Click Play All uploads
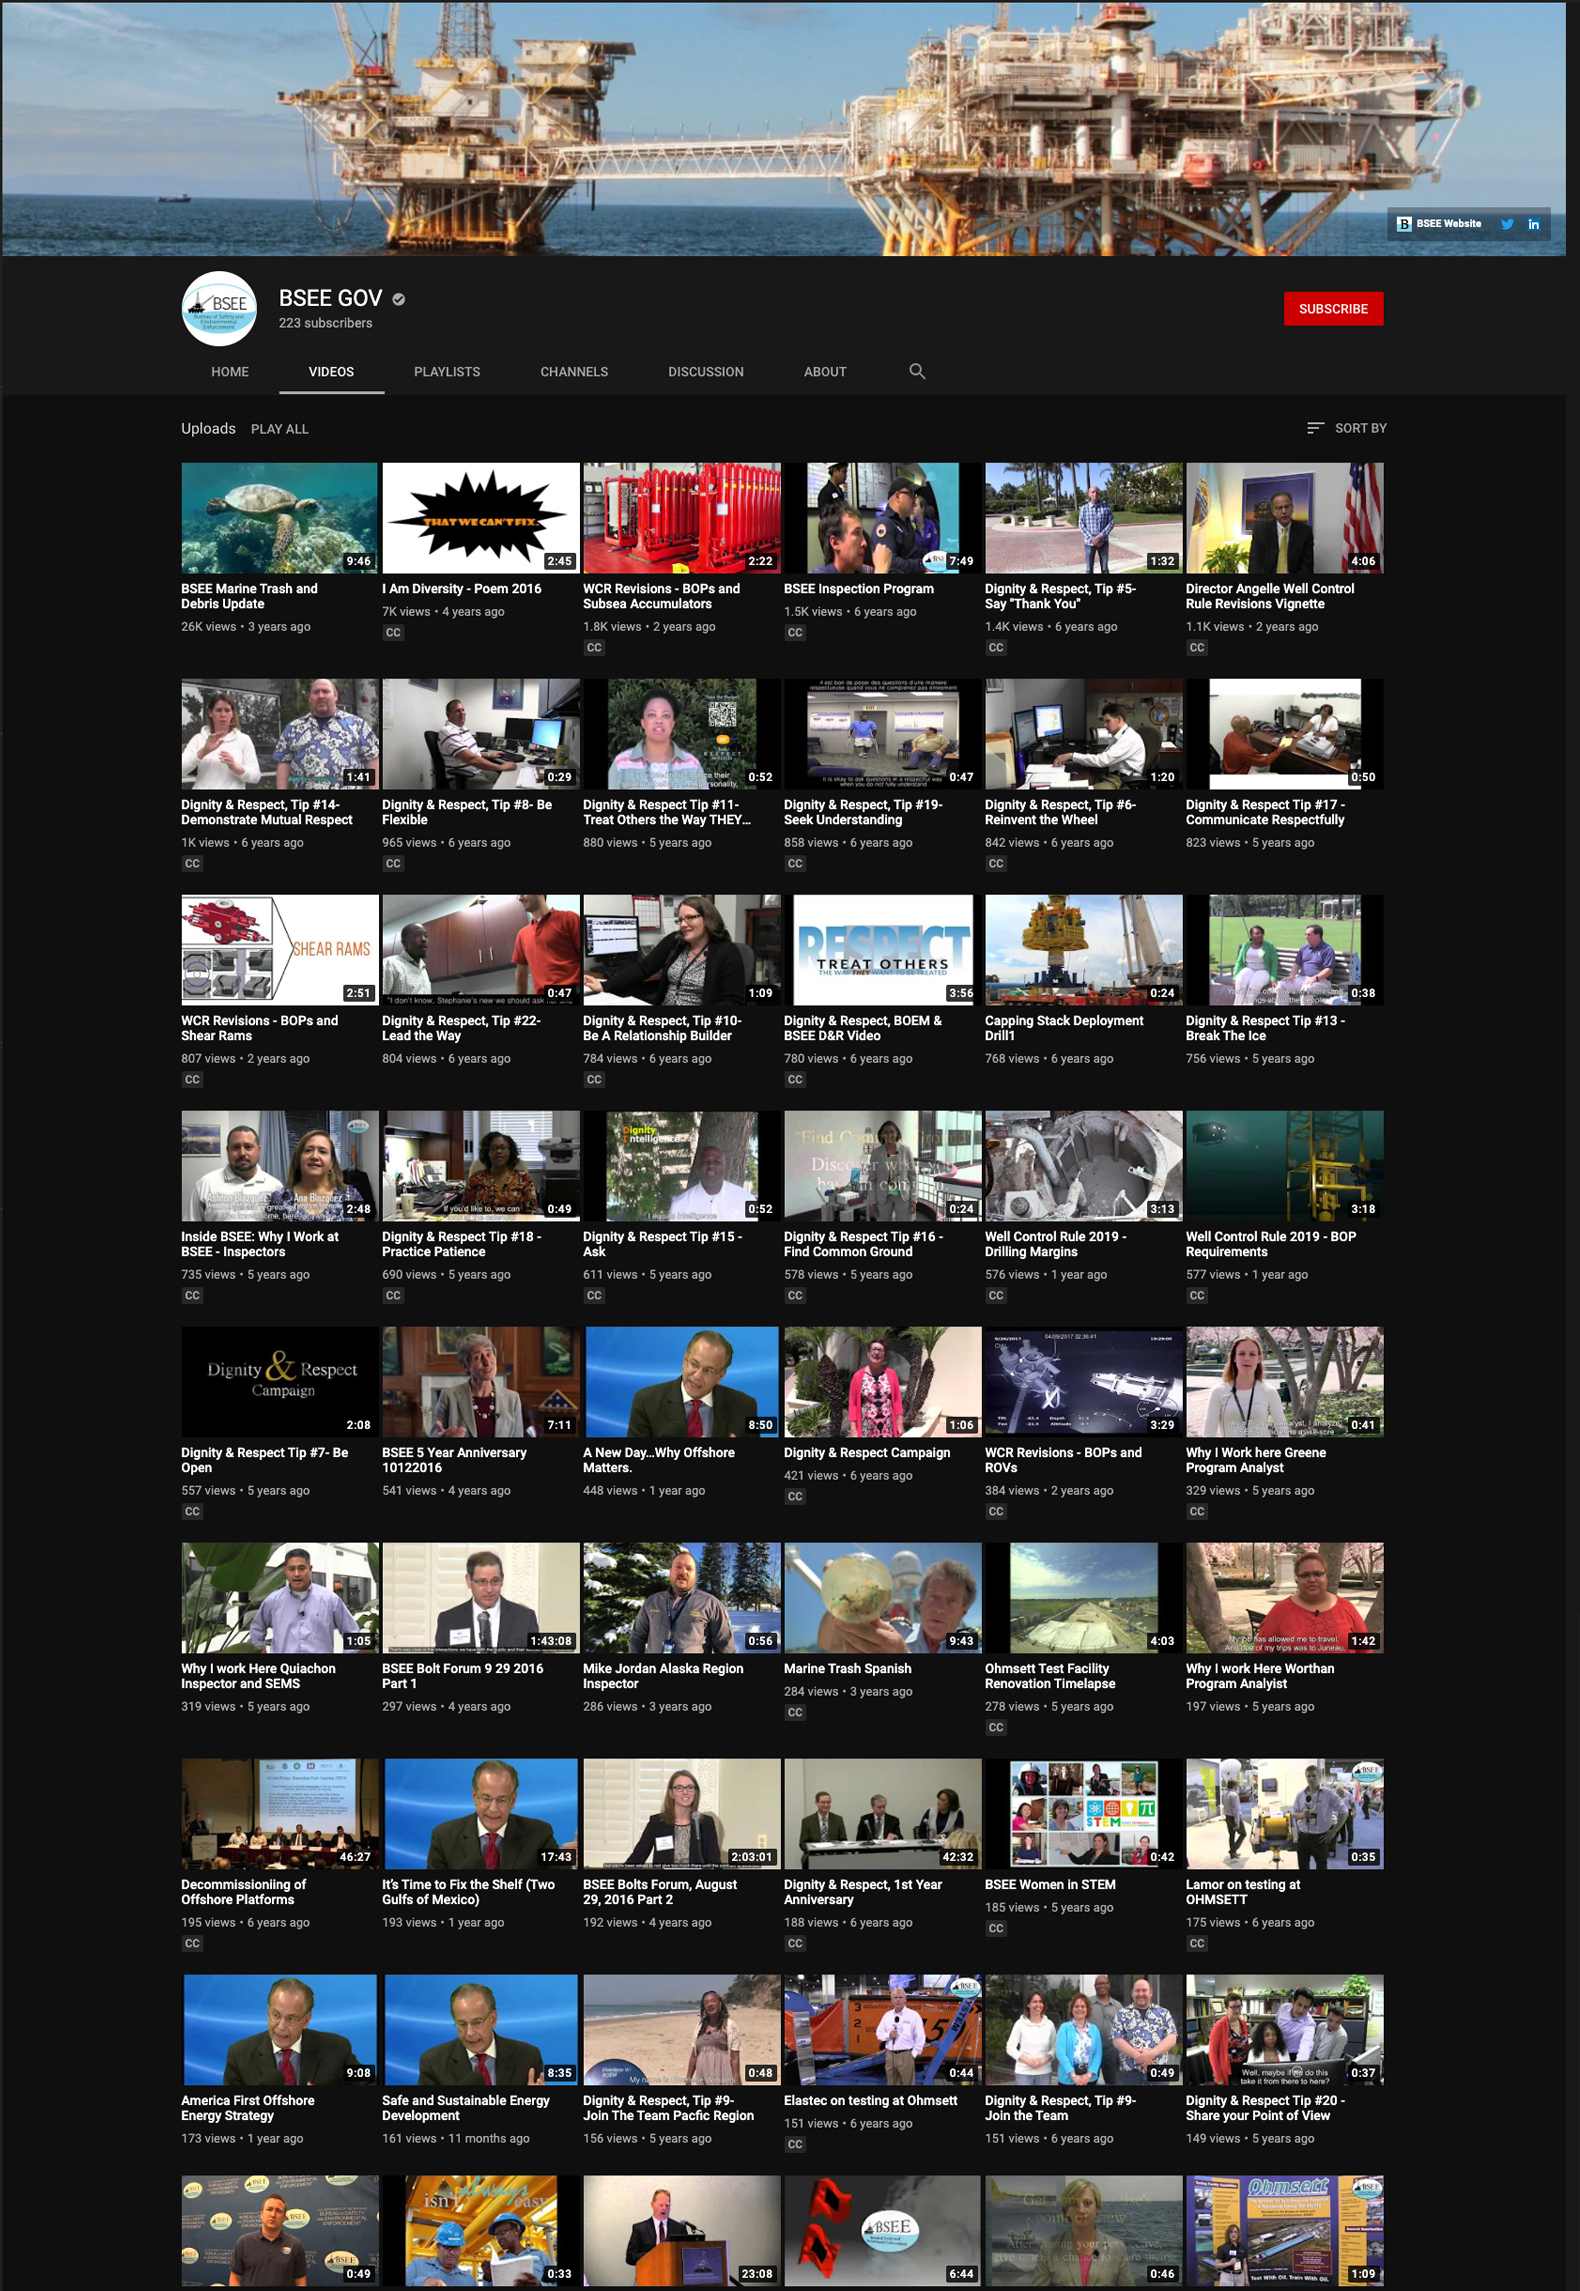This screenshot has height=2291, width=1580. click(280, 429)
